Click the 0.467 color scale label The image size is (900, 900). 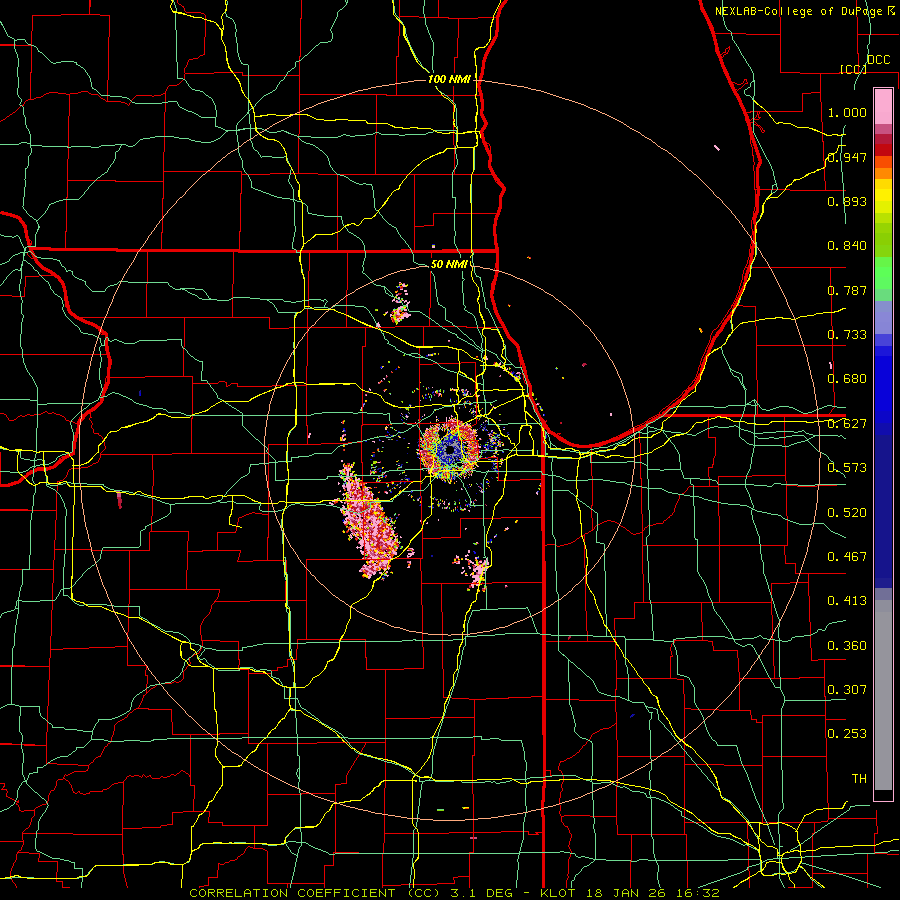point(847,557)
